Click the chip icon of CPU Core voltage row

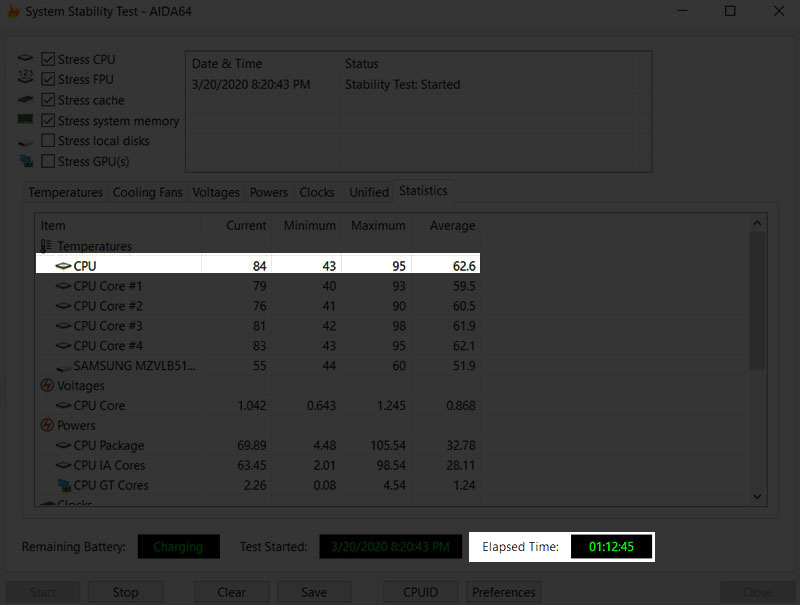[63, 405]
